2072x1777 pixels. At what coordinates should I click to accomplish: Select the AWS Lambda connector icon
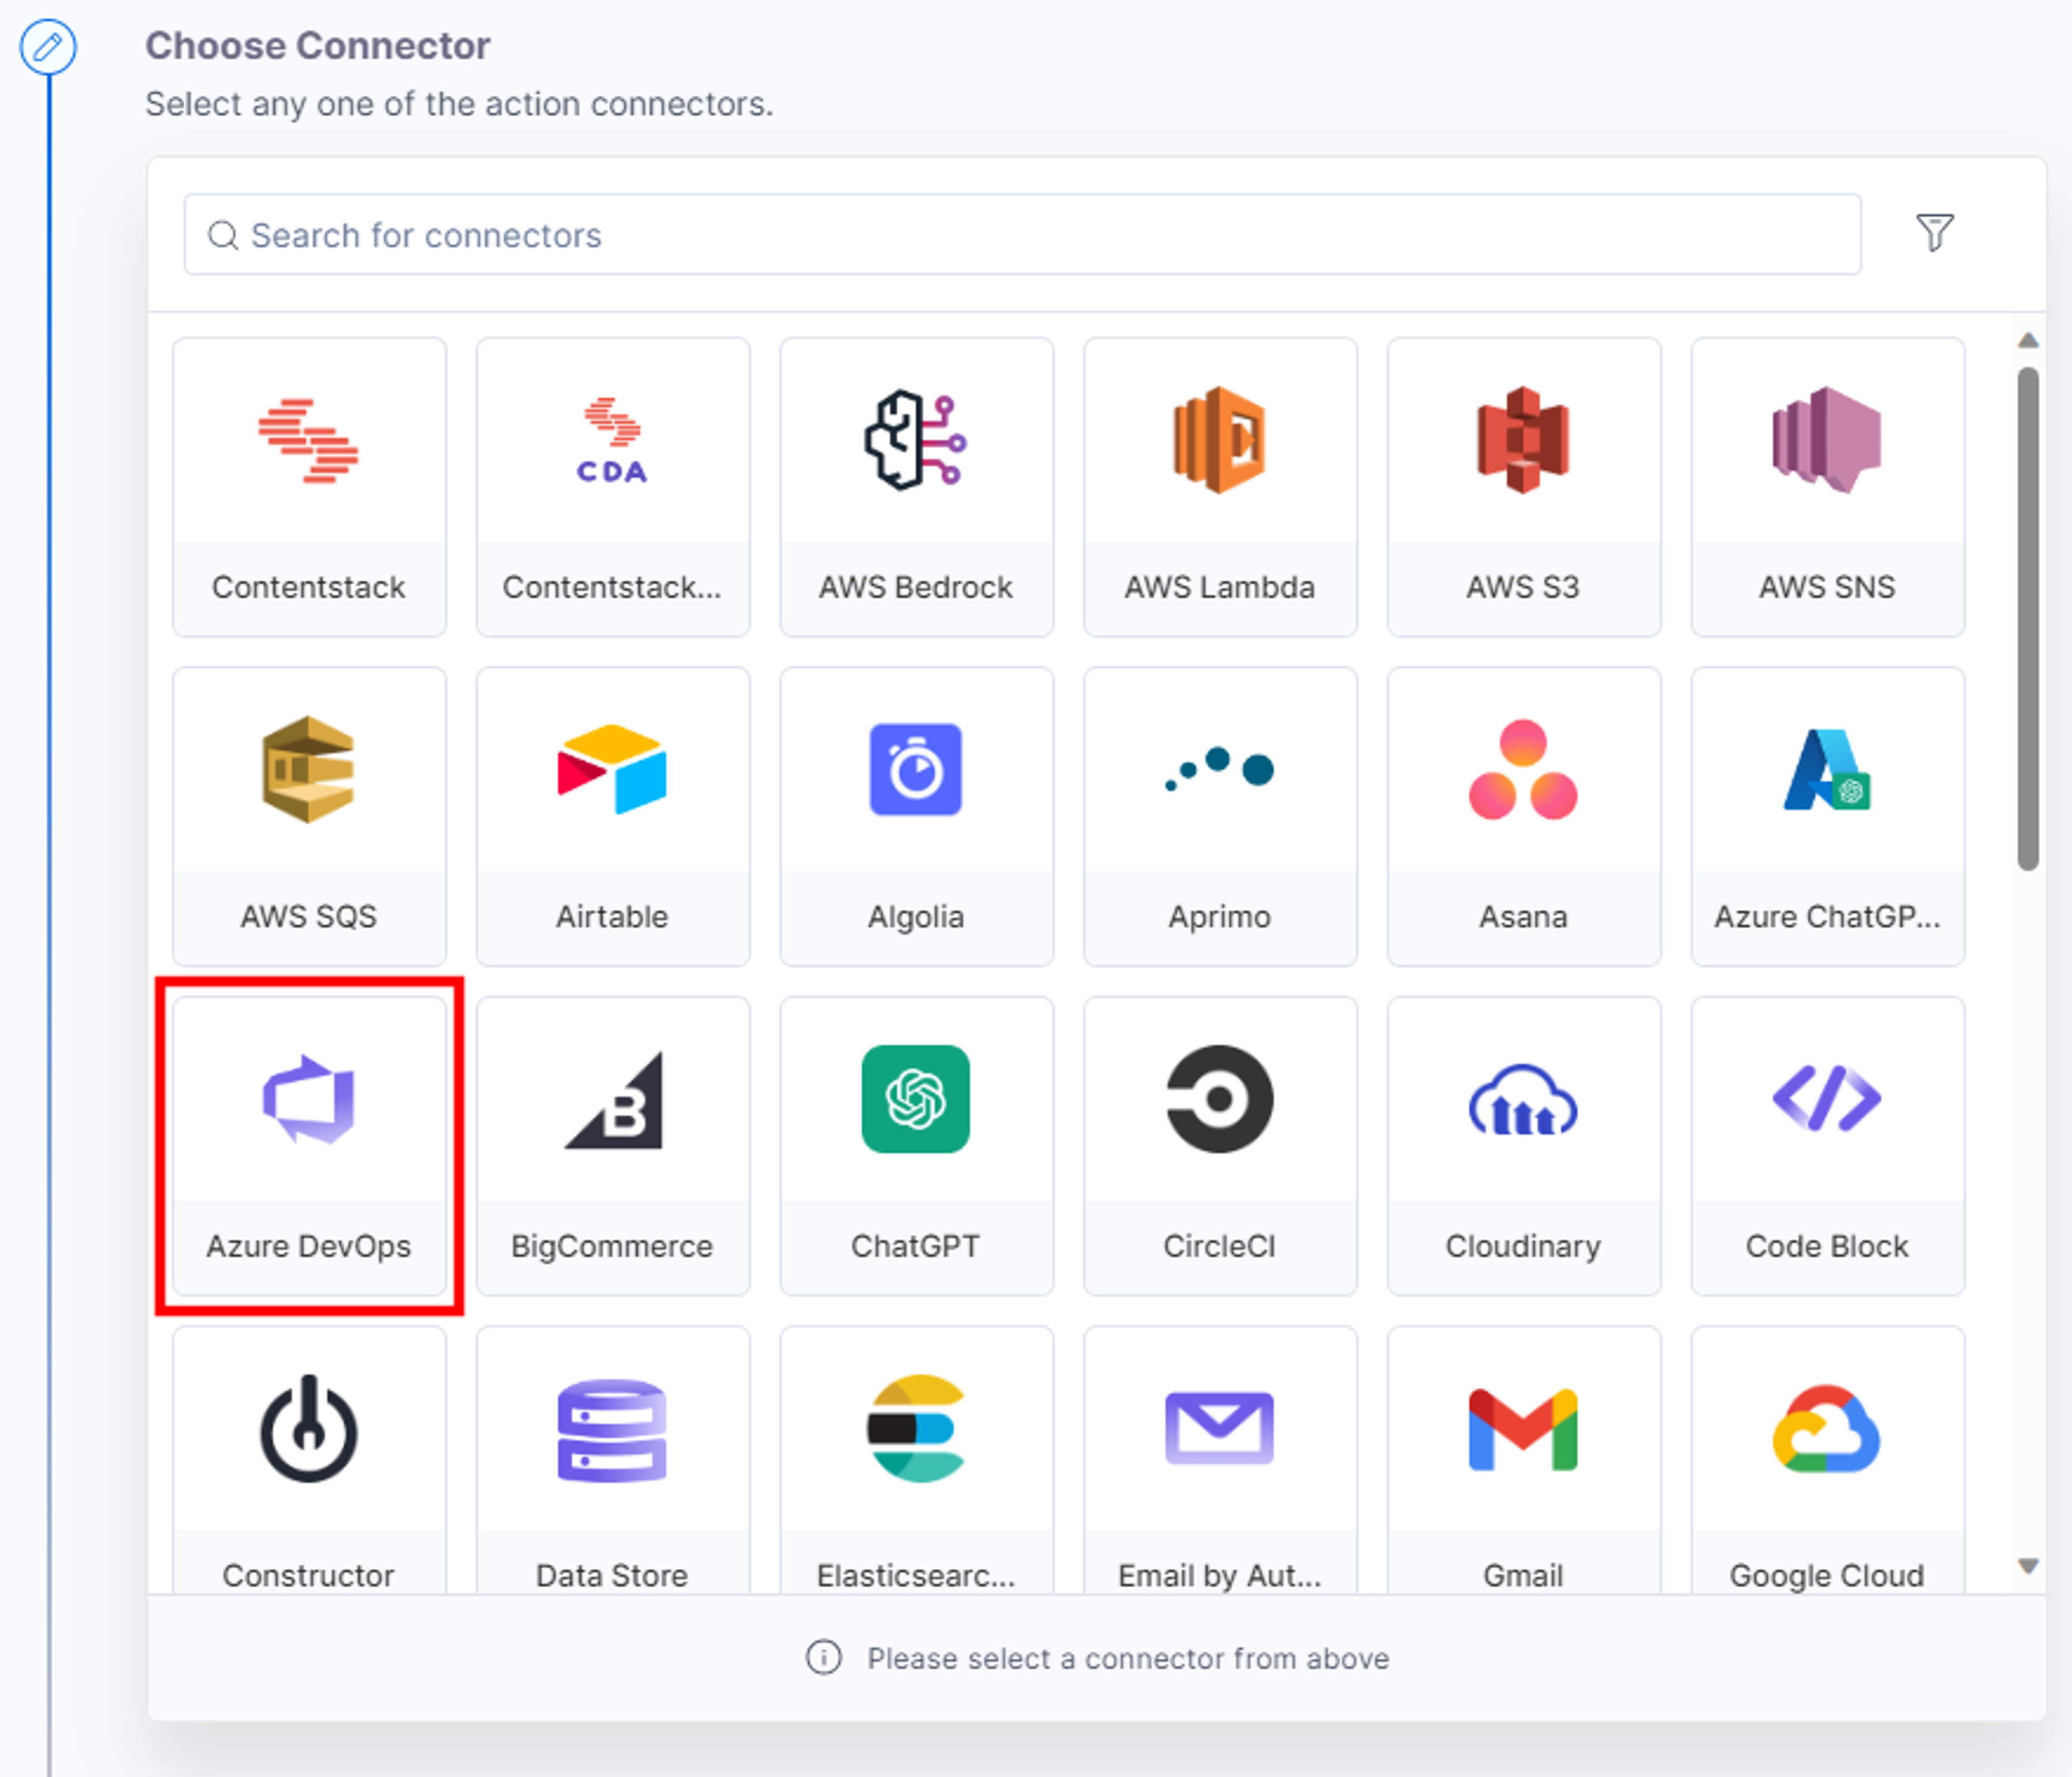click(1219, 440)
